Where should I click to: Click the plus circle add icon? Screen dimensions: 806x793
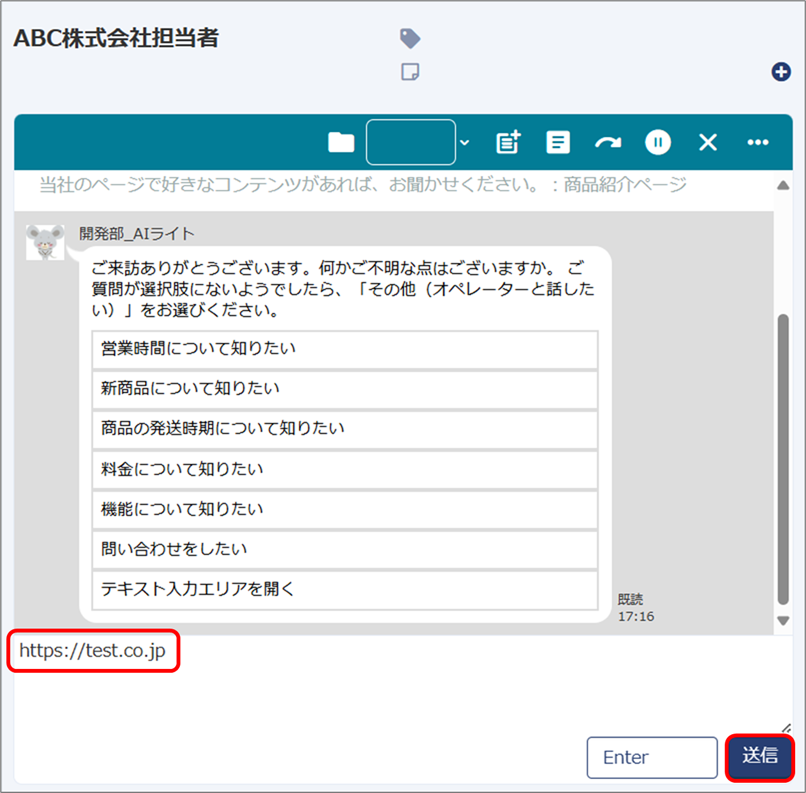pyautogui.click(x=781, y=72)
